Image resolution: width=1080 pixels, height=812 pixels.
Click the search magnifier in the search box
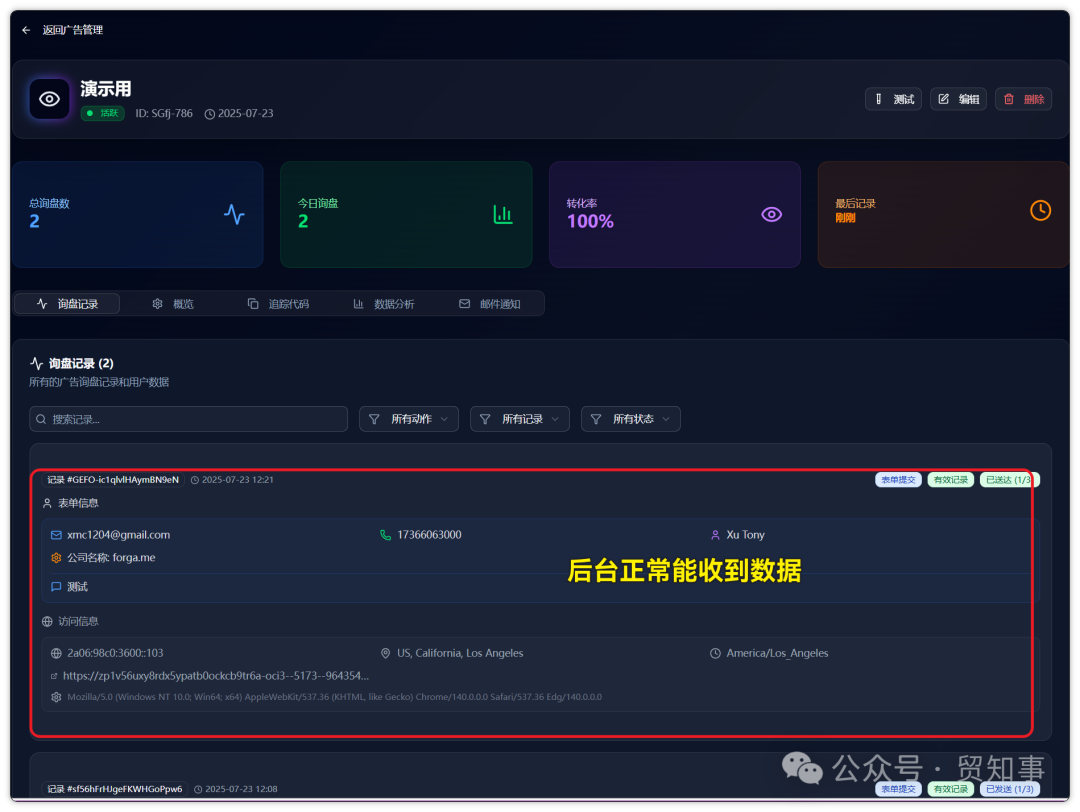(x=40, y=419)
